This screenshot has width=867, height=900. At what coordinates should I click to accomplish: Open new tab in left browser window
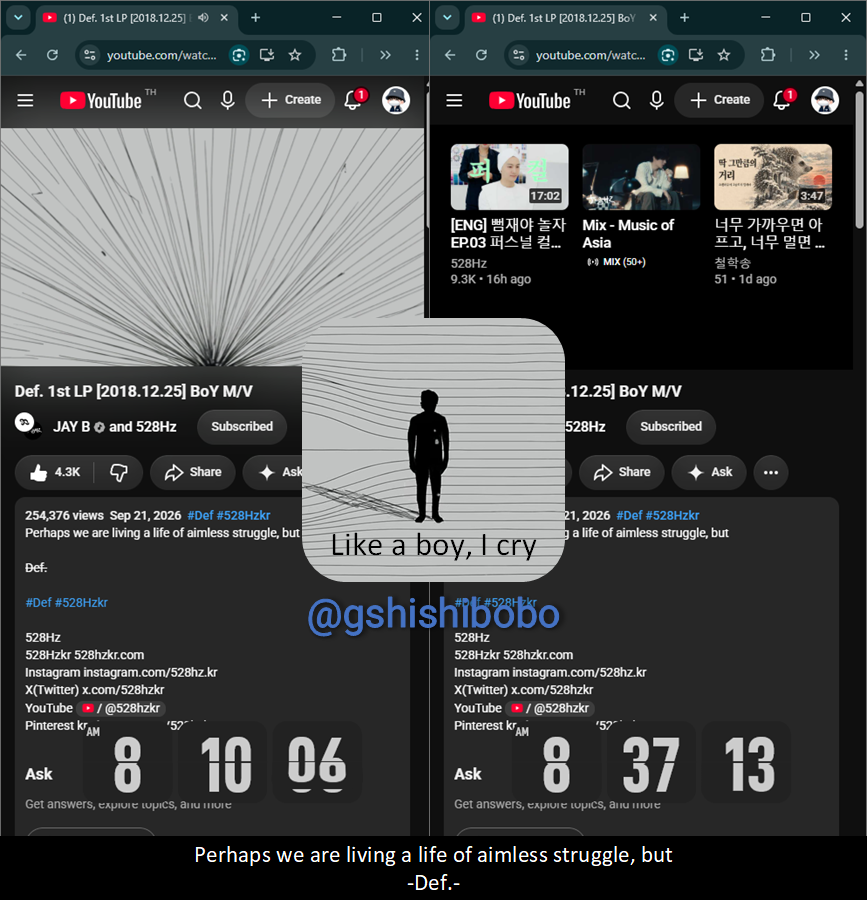click(x=255, y=18)
